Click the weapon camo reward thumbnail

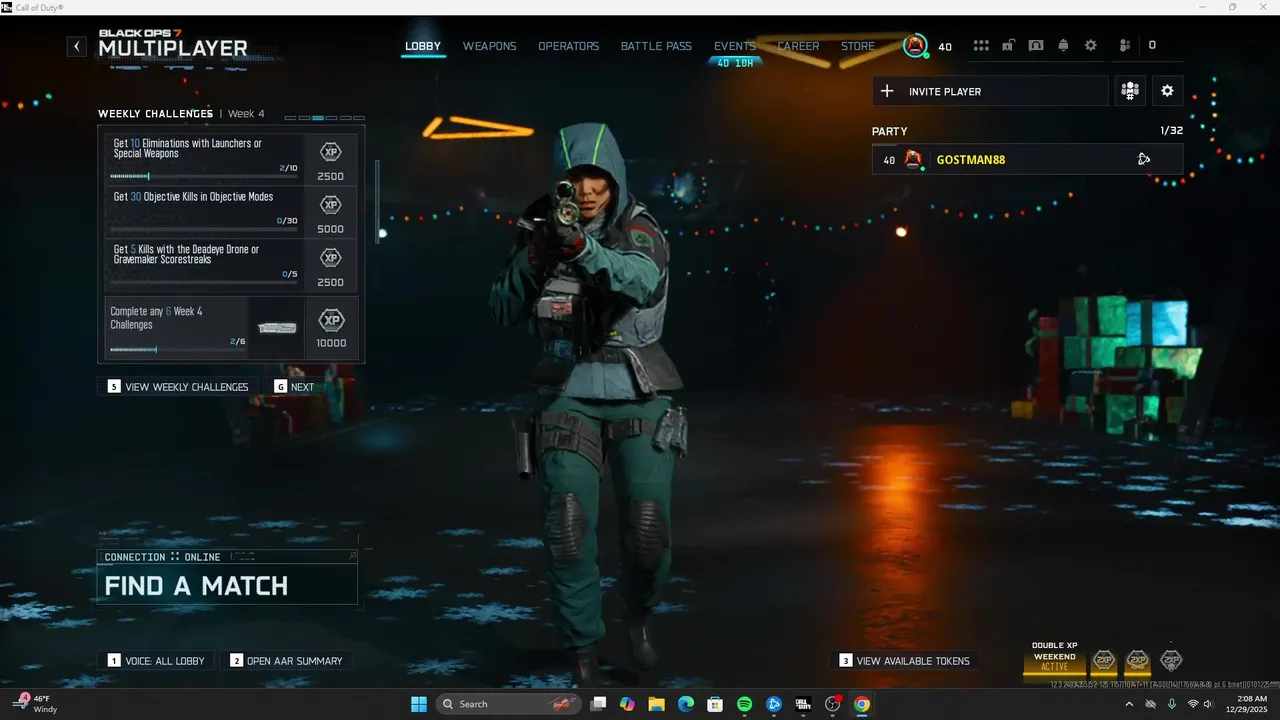(x=277, y=327)
